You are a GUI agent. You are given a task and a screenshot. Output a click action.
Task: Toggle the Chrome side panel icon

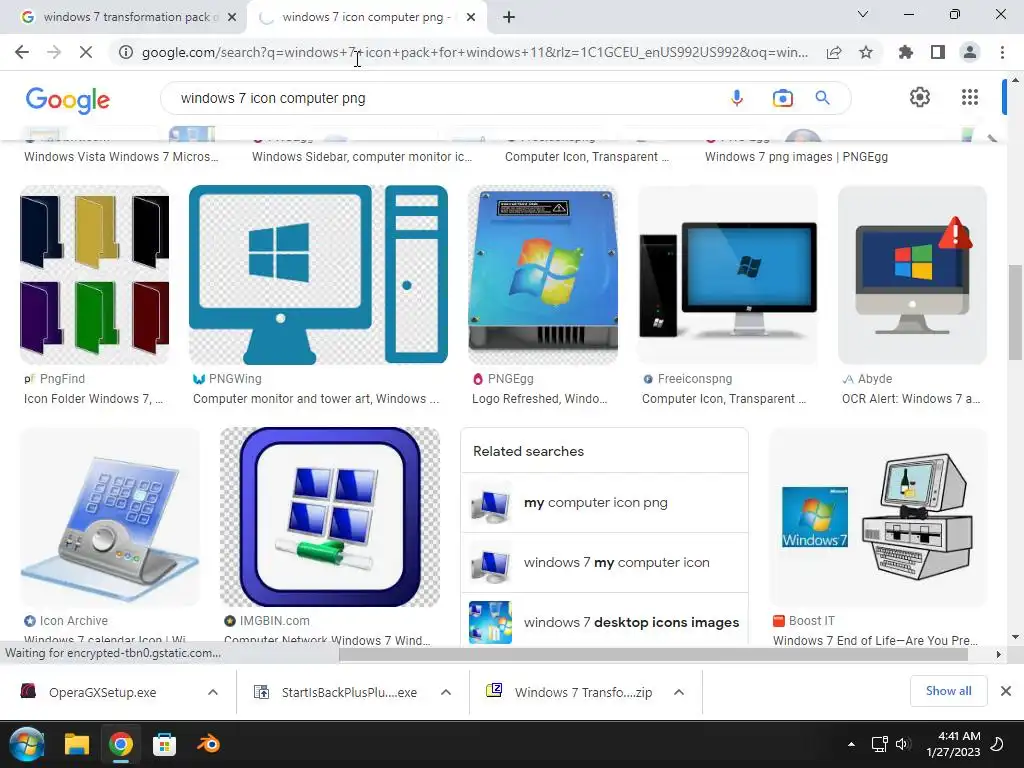(x=938, y=52)
